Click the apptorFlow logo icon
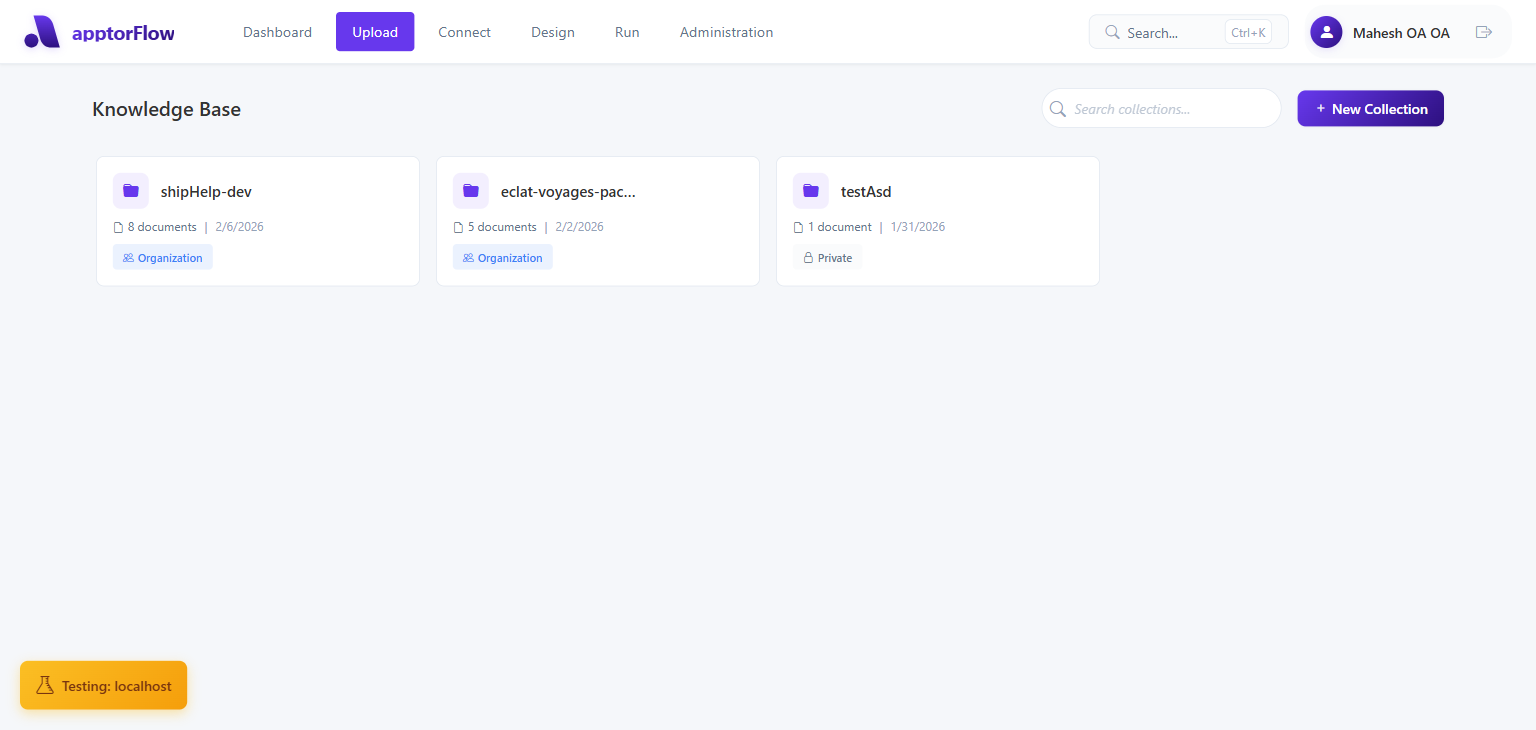 click(x=41, y=31)
